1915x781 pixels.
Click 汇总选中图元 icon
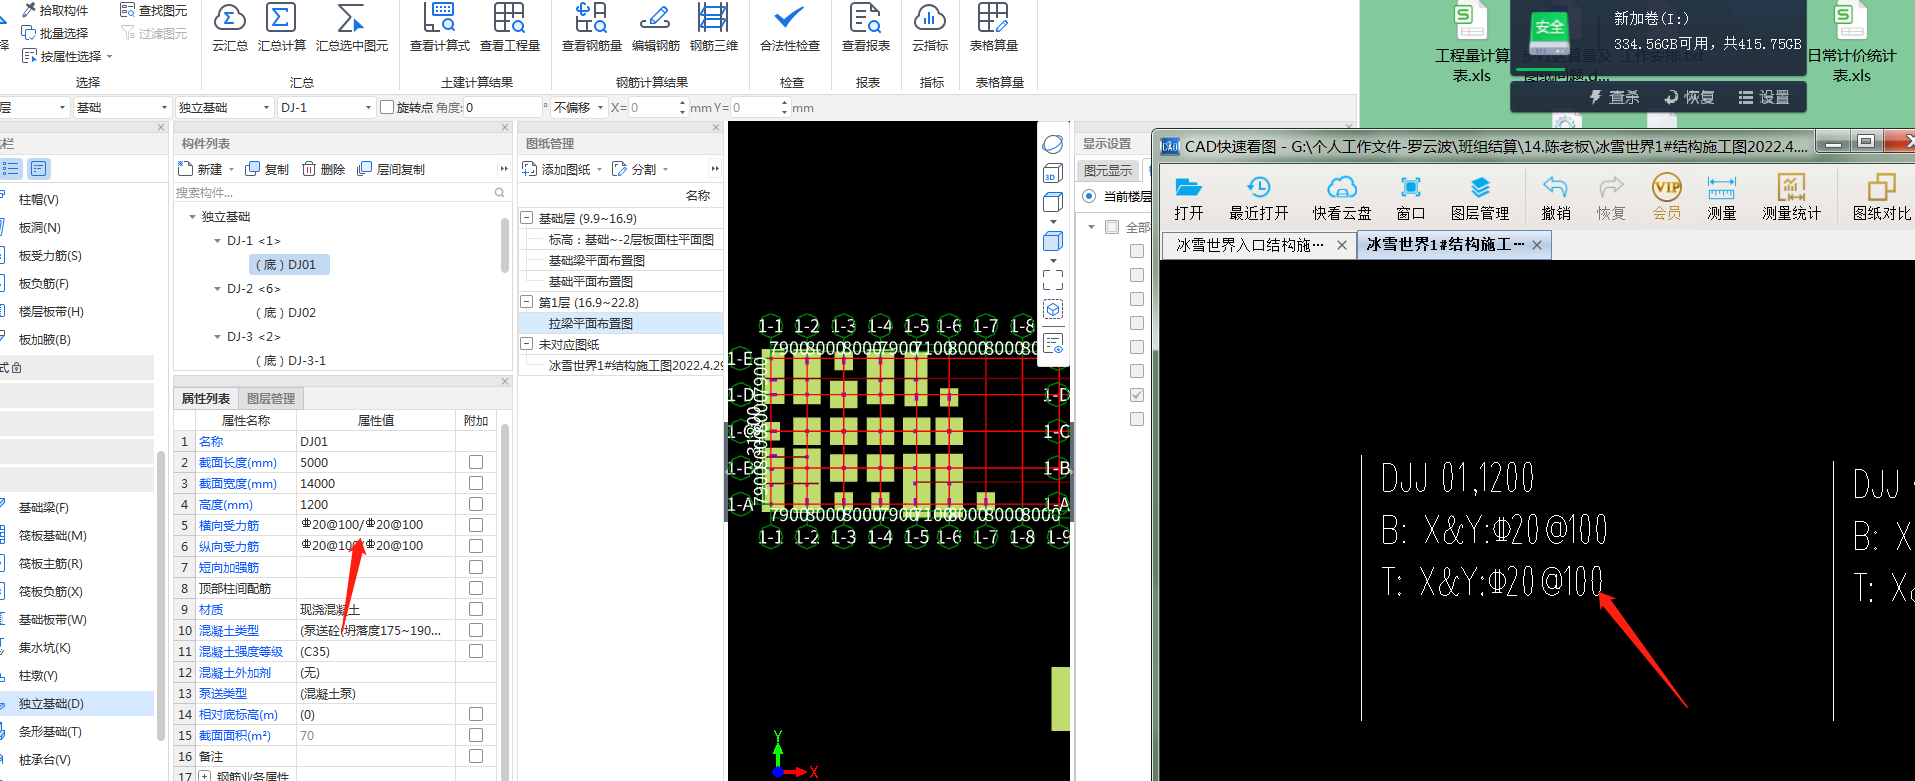[x=351, y=18]
